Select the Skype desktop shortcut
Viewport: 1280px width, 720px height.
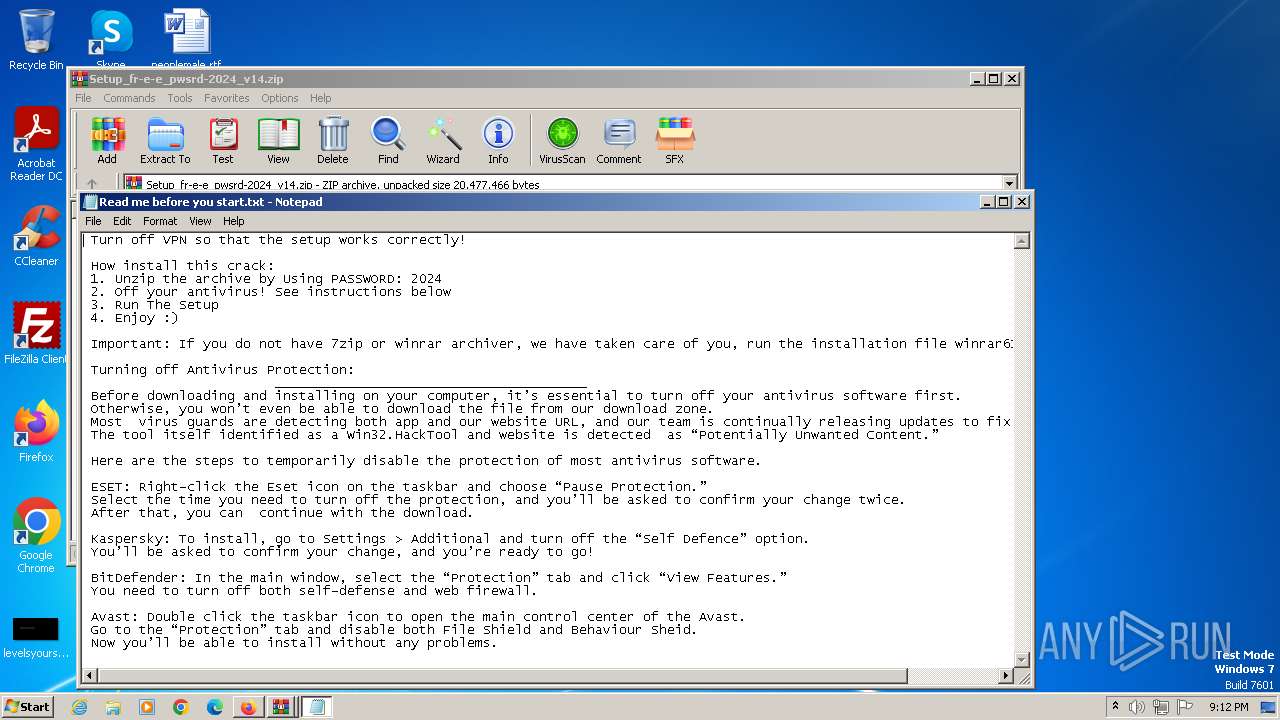tap(110, 40)
